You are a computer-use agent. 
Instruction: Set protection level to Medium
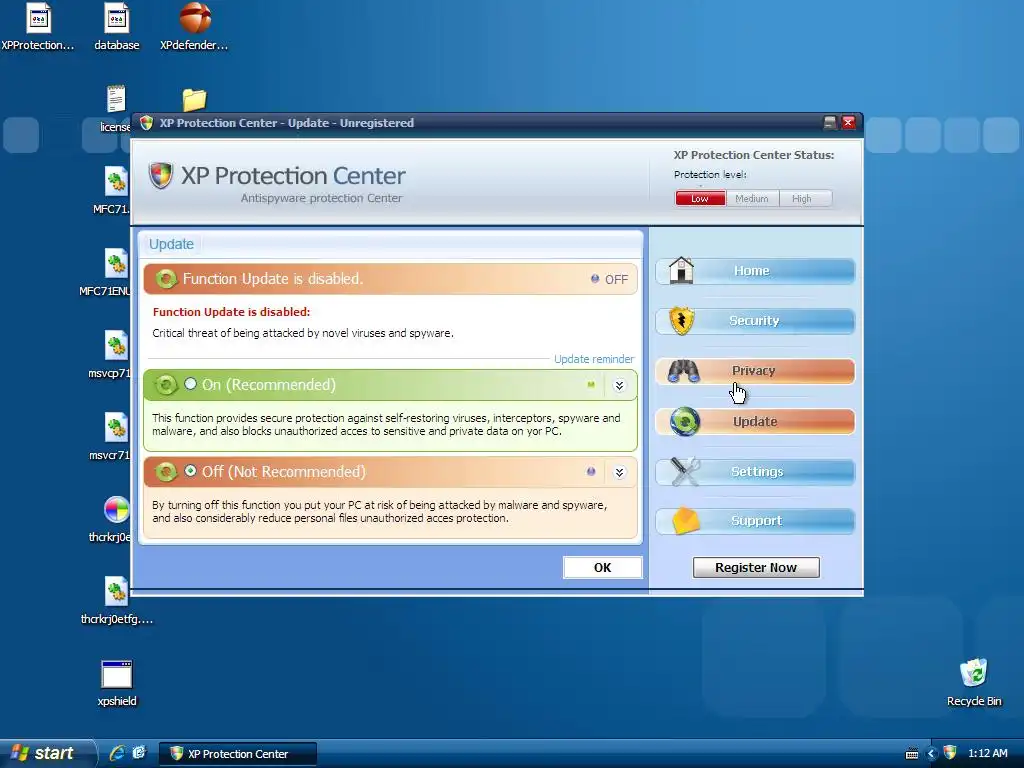click(752, 199)
